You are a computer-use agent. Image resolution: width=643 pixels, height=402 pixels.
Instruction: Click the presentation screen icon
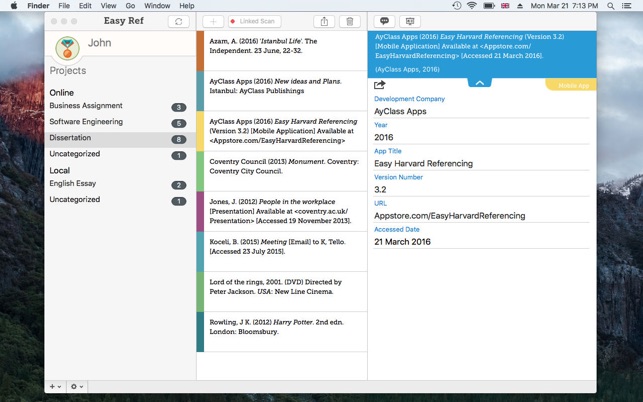(409, 21)
